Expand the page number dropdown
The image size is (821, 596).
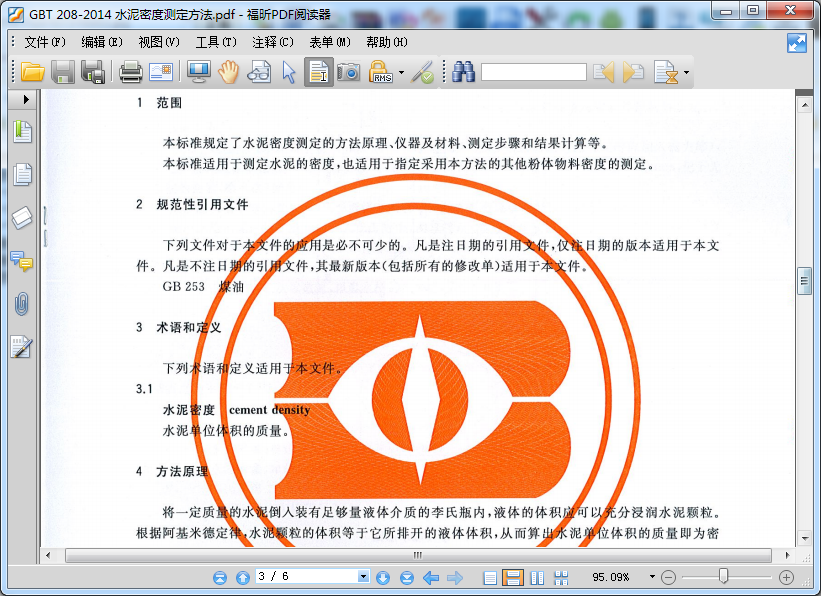click(363, 577)
